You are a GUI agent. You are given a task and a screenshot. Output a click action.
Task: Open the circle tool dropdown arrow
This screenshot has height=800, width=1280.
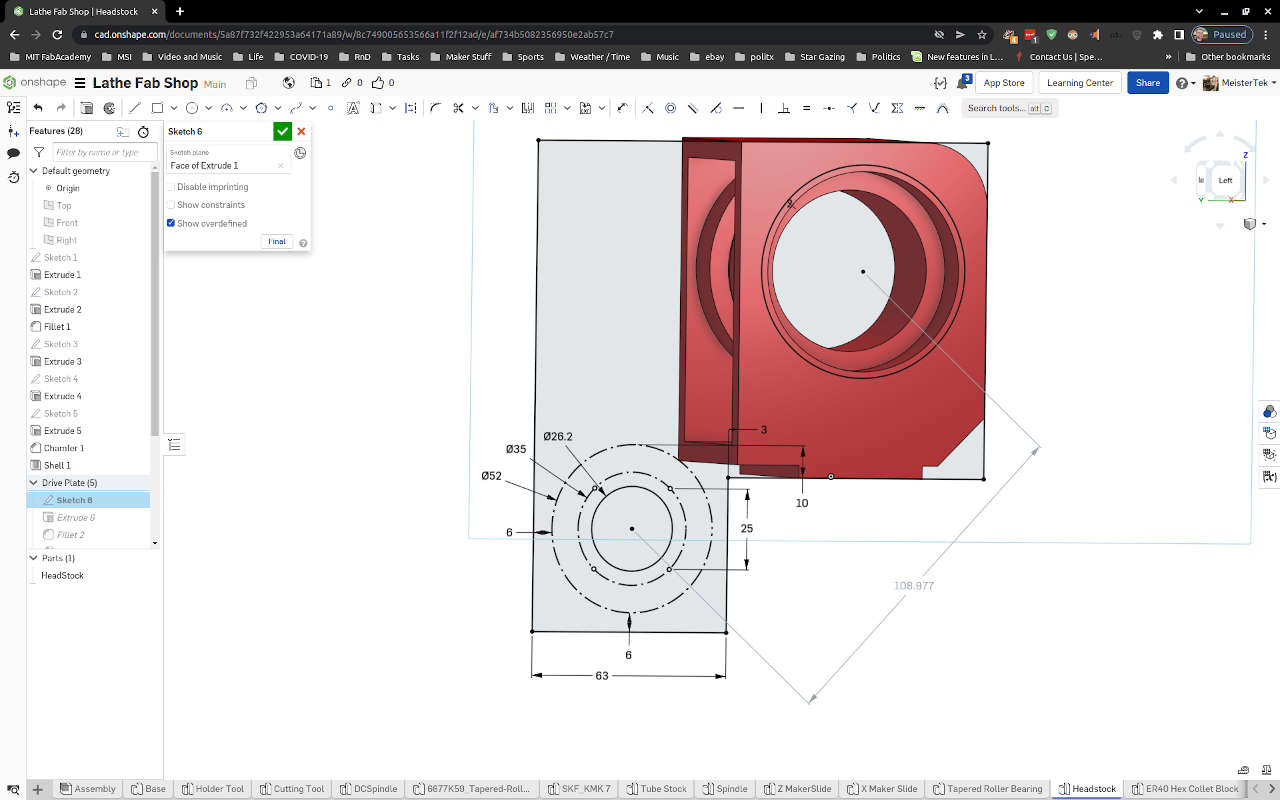209,108
